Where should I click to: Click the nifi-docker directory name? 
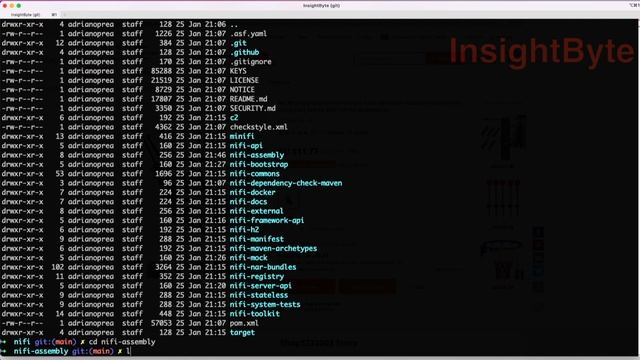click(x=252, y=192)
